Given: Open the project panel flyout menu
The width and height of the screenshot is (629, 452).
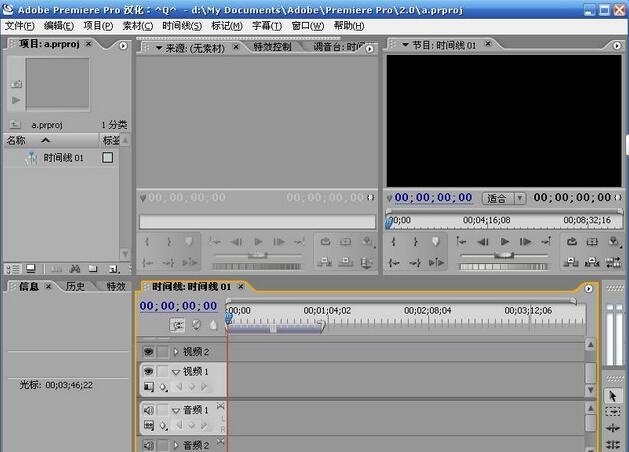Looking at the screenshot, I should coord(123,46).
